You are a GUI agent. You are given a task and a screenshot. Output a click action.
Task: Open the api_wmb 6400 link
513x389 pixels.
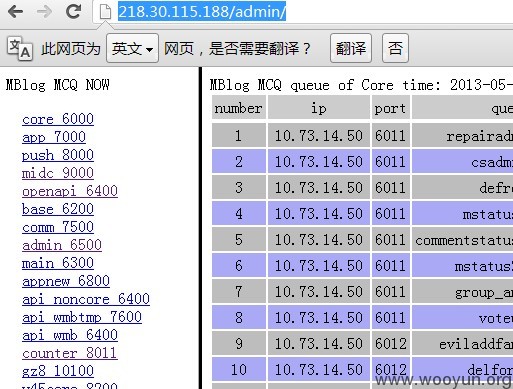[70, 335]
